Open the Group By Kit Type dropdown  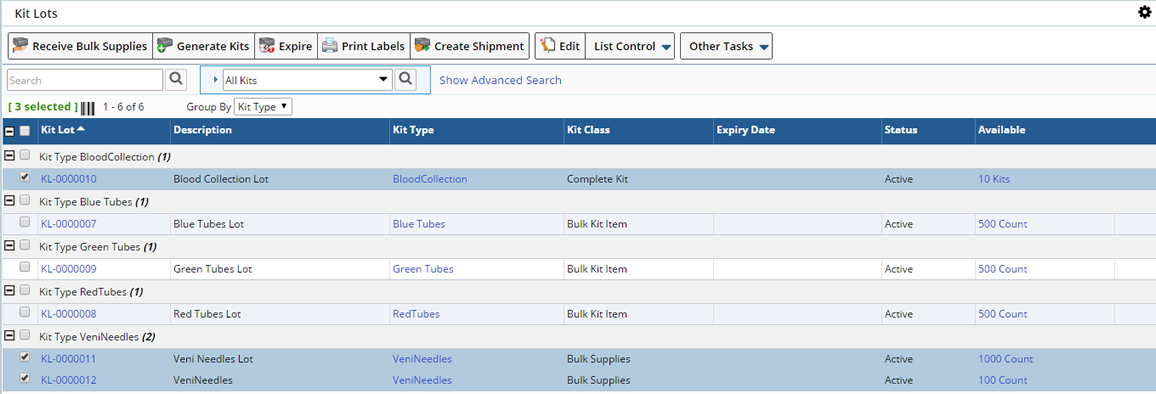click(262, 107)
